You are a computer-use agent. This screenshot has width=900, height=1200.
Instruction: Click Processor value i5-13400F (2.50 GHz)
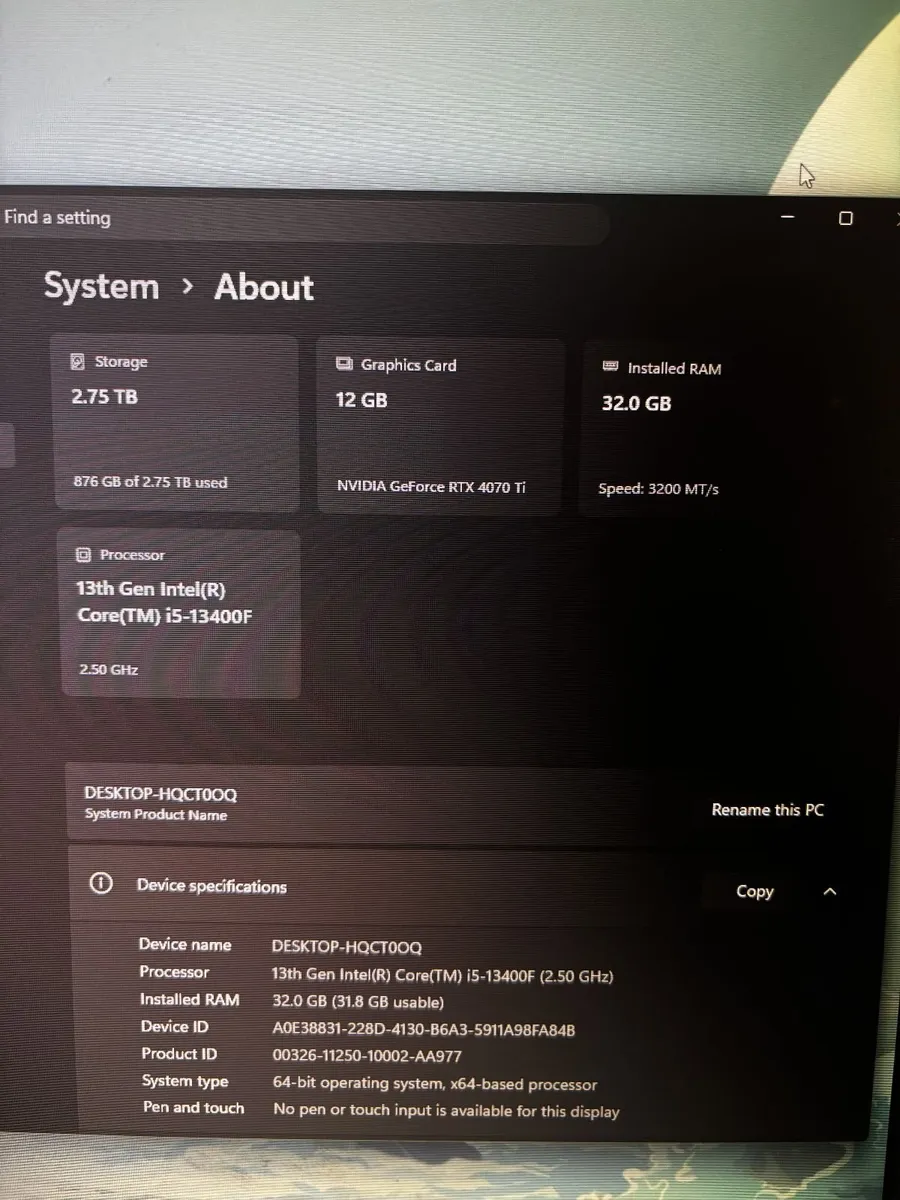(442, 975)
